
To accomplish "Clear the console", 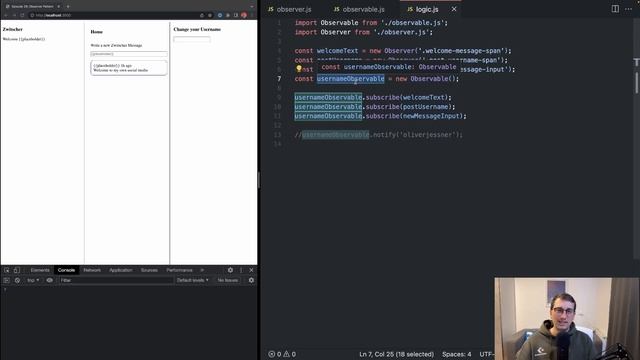I will tap(17, 280).
